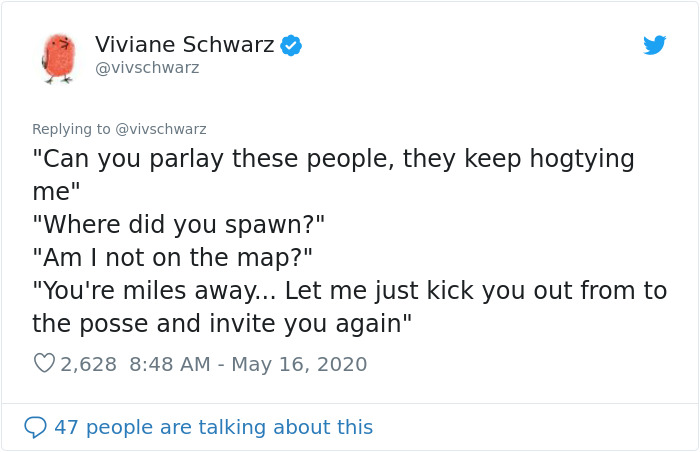Open "47 people are talking about this"

213,427
